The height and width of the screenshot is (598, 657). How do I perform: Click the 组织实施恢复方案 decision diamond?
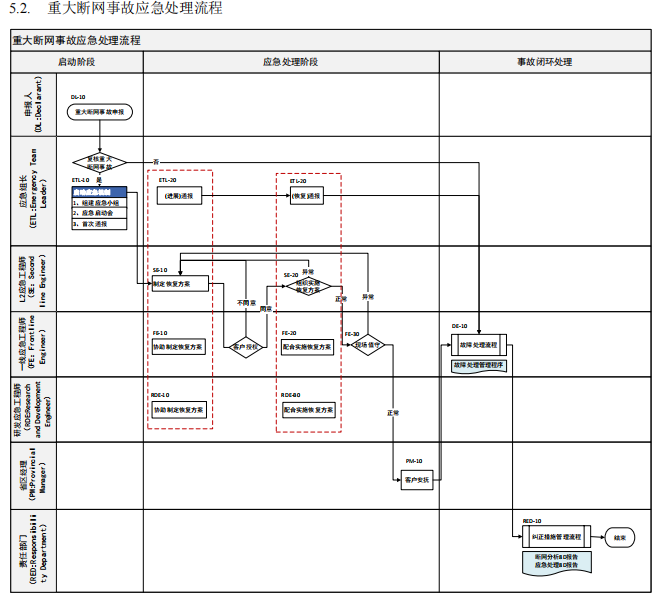308,287
